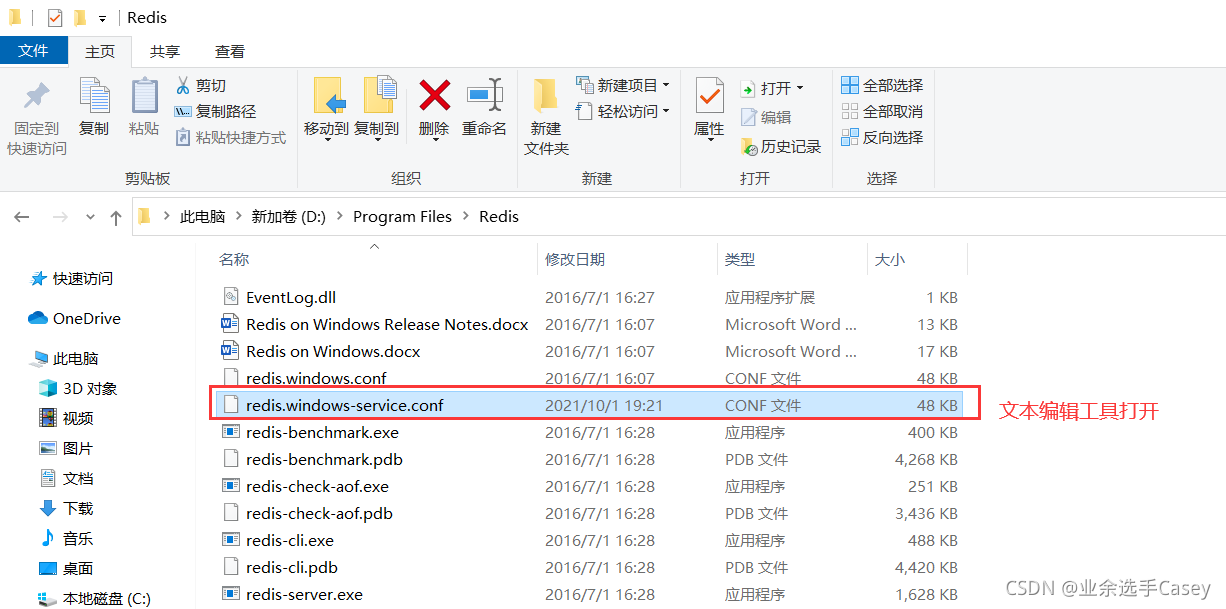Switch to the View (查看) tab
The height and width of the screenshot is (609, 1226).
[230, 51]
